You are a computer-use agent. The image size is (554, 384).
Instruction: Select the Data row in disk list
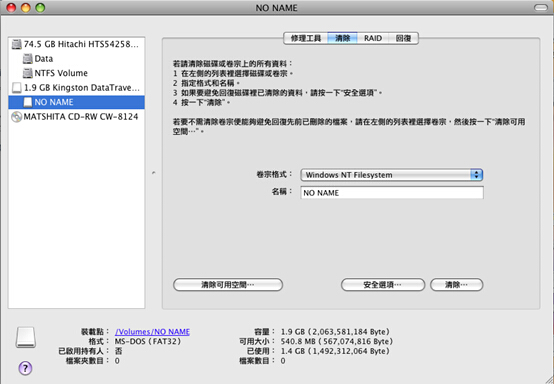[77, 59]
